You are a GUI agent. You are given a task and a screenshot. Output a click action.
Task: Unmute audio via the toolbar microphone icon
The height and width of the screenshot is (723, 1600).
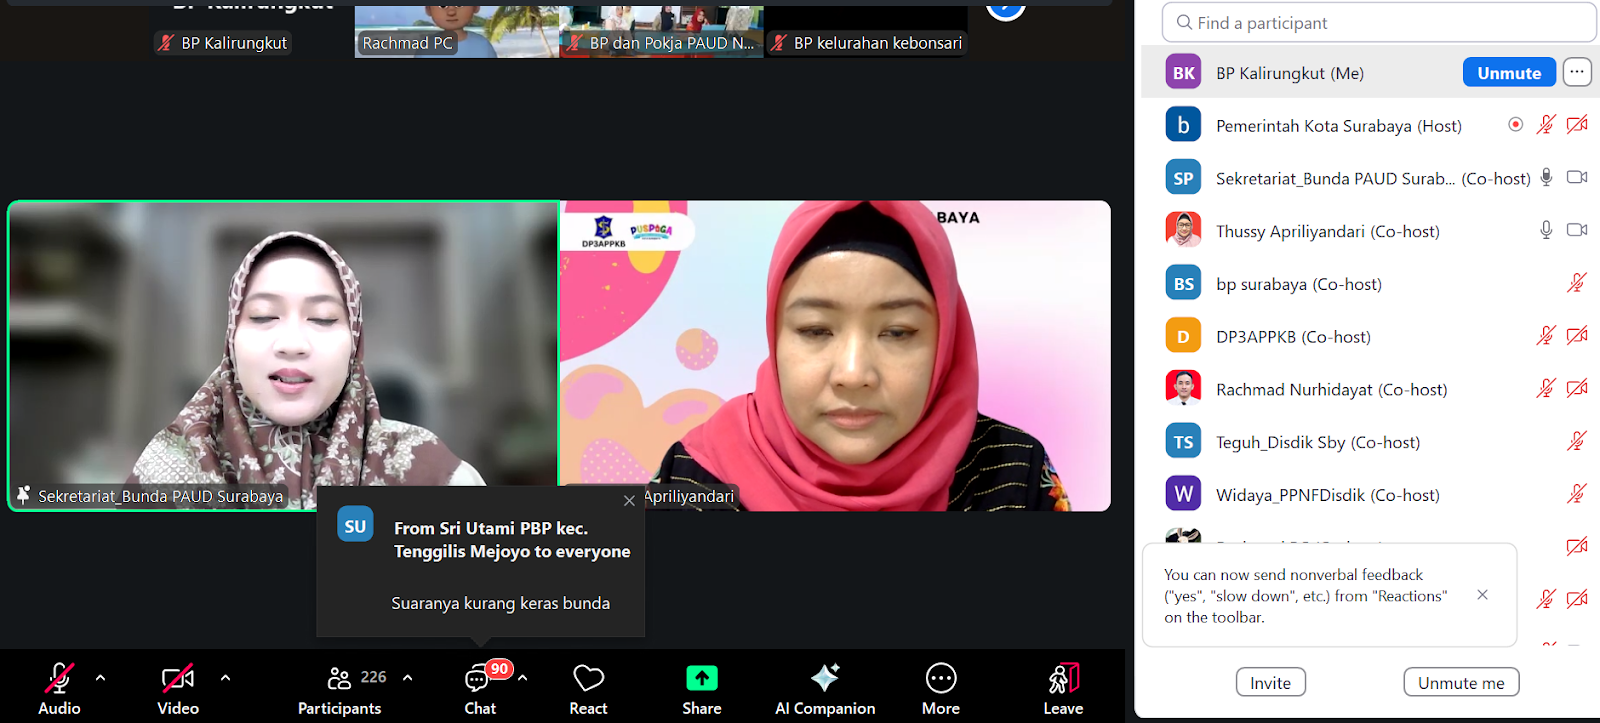coord(59,679)
